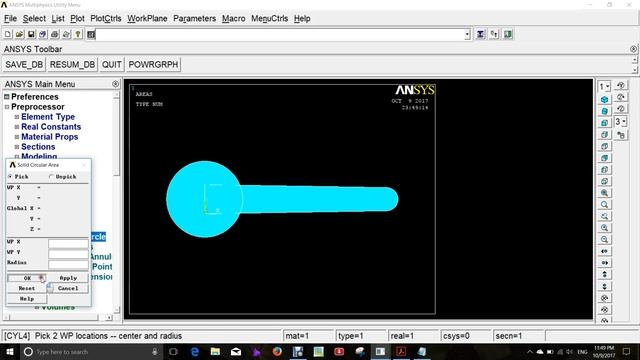This screenshot has width=640, height=360.
Task: Open the Parameters menu
Action: click(x=194, y=19)
